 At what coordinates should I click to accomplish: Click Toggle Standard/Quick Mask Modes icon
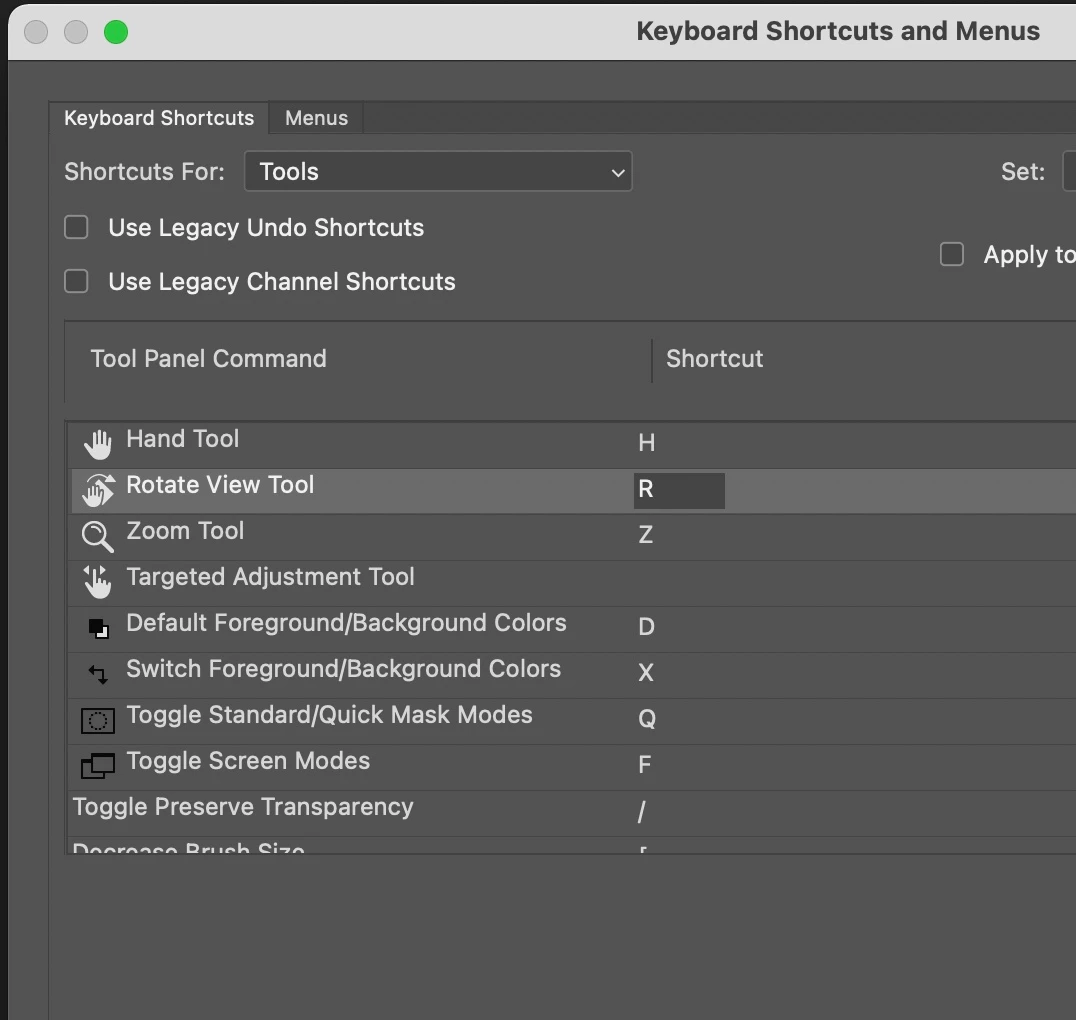pos(98,720)
